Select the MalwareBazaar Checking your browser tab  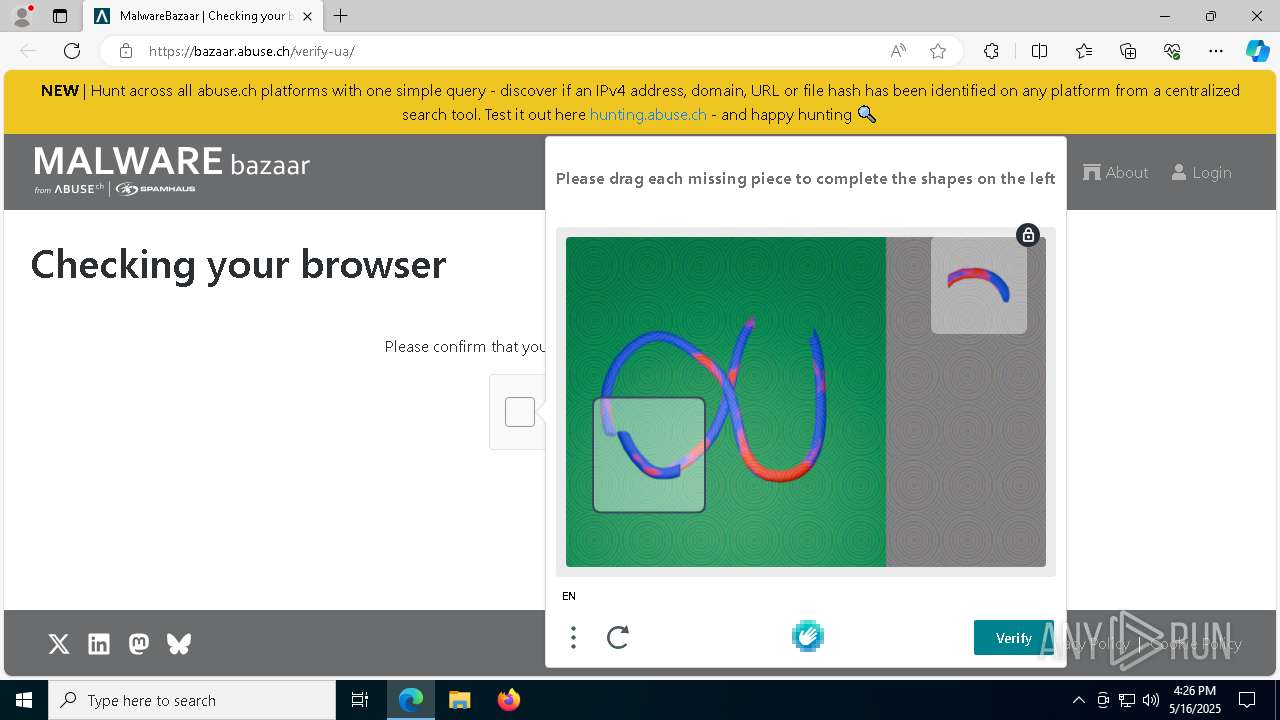coord(203,16)
